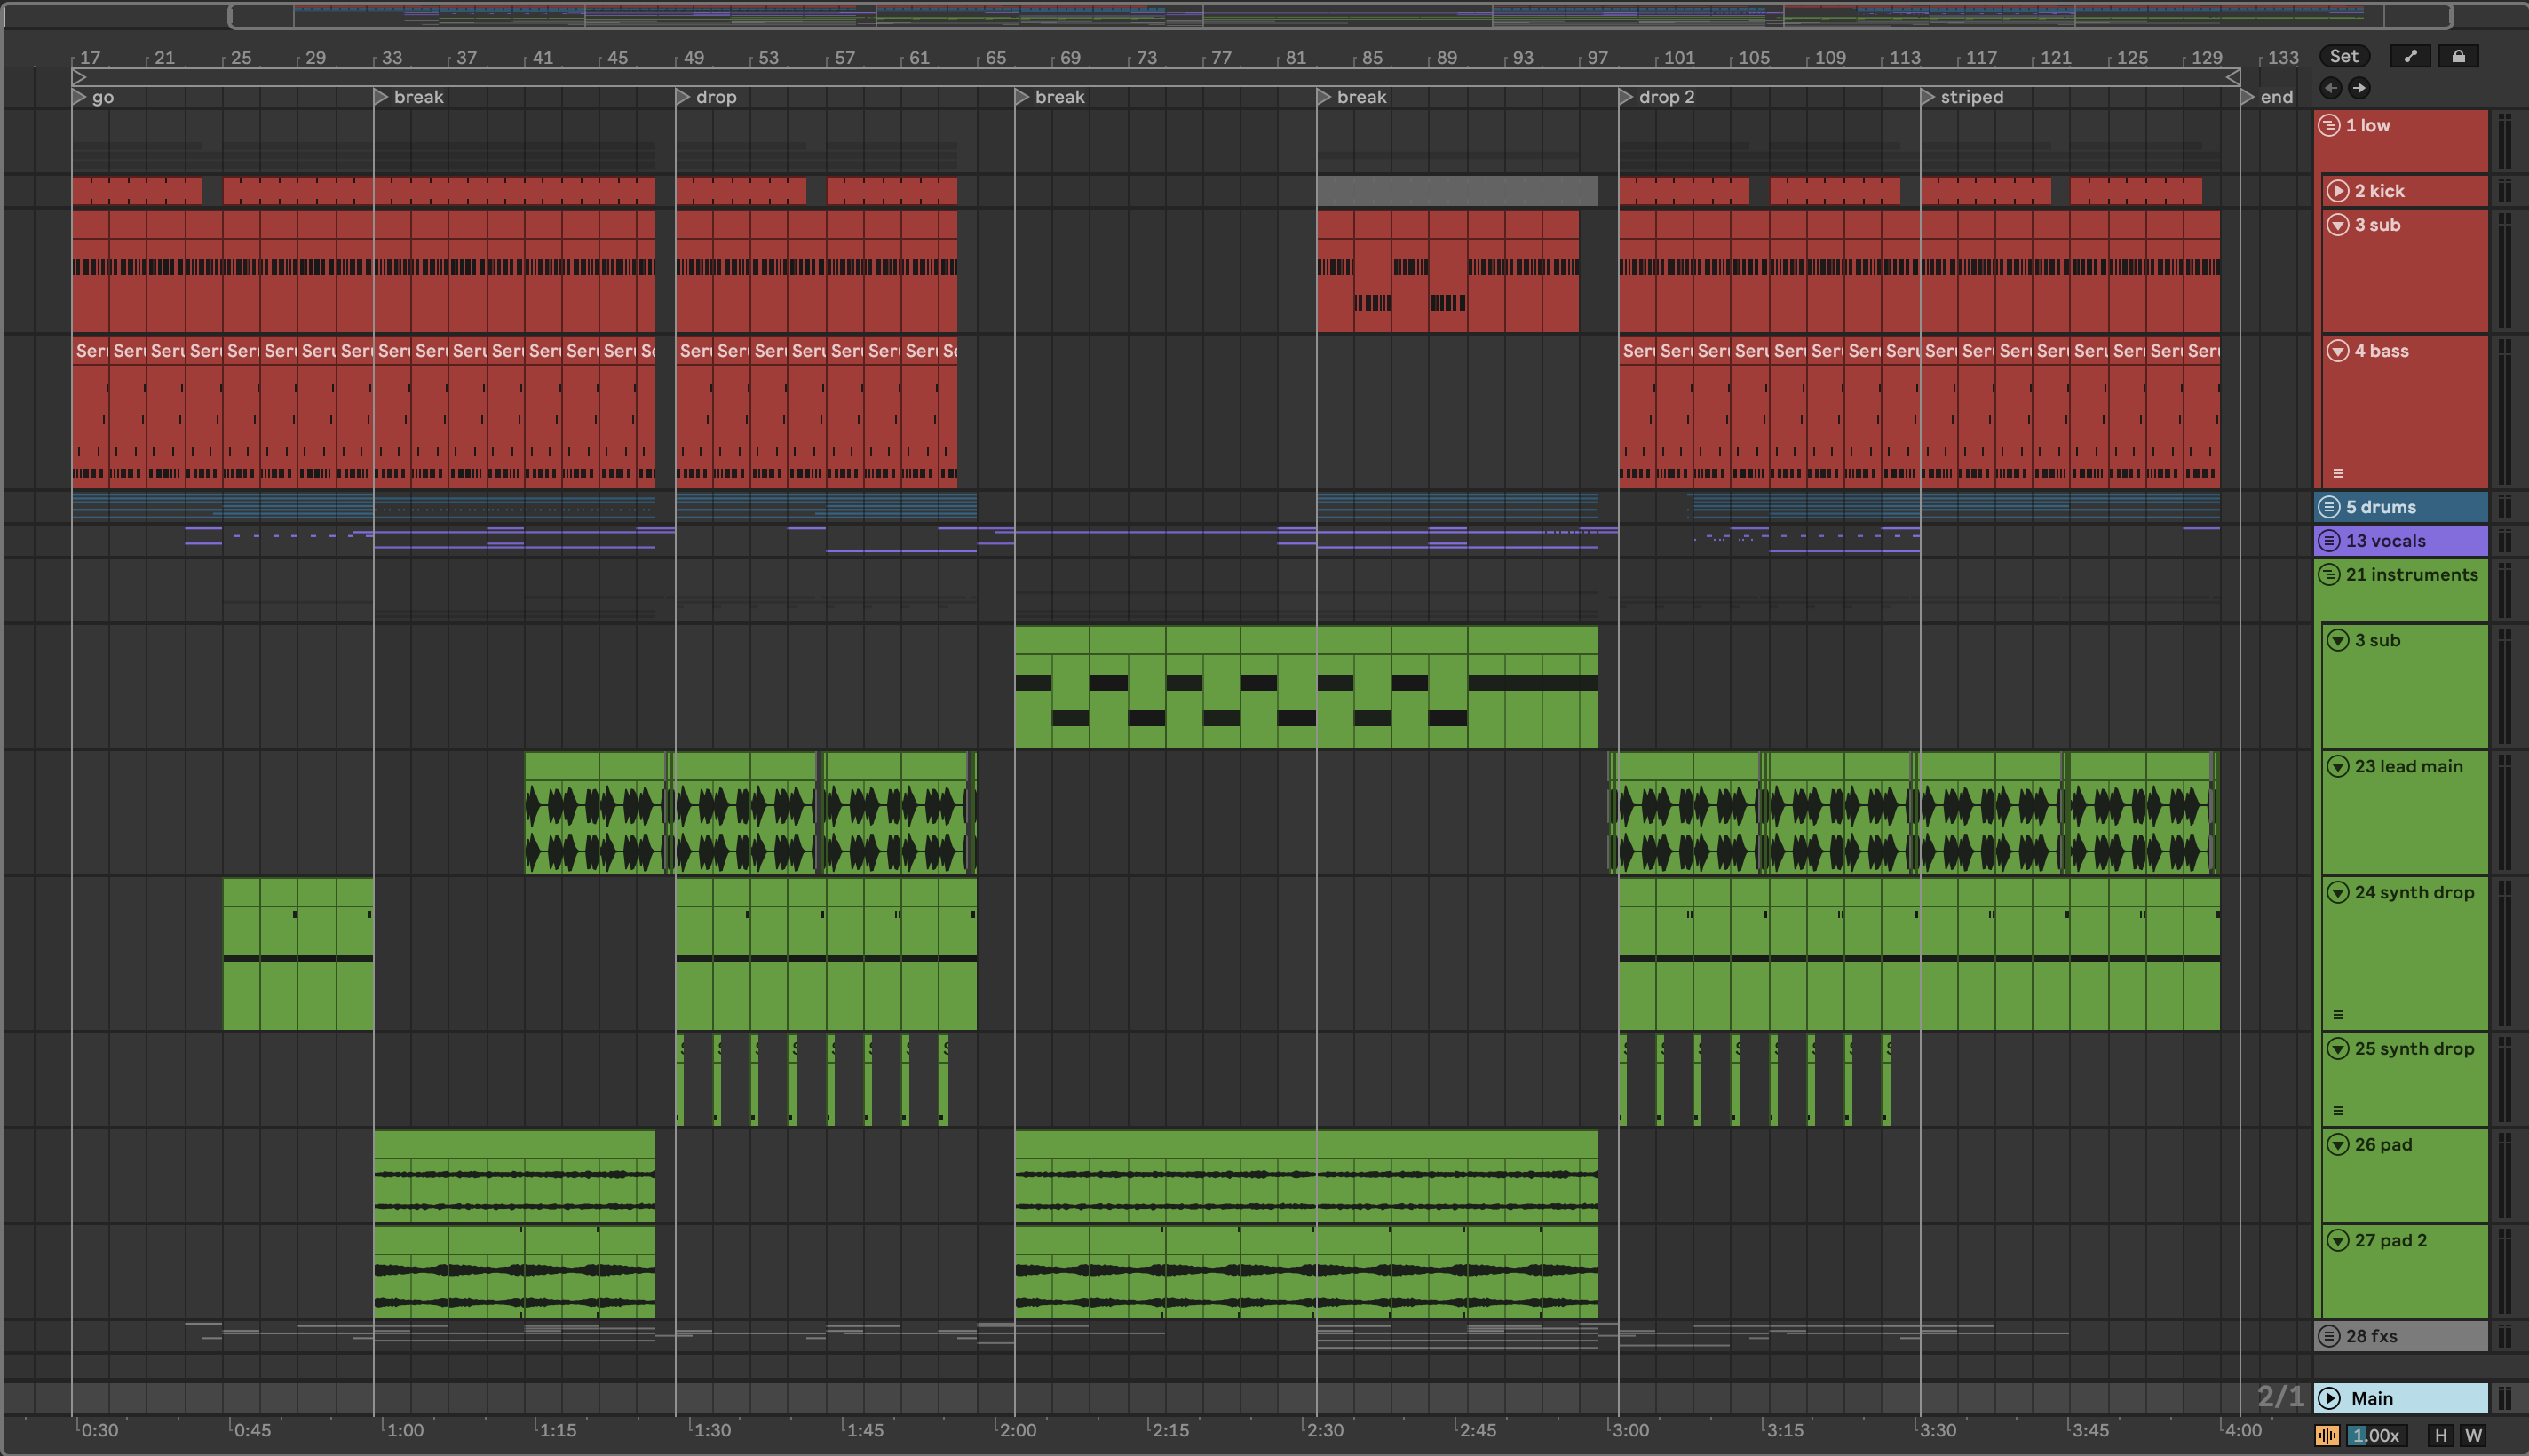This screenshot has width=2529, height=1456.
Task: Toggle optimize arrangement width W button
Action: pos(2473,1436)
